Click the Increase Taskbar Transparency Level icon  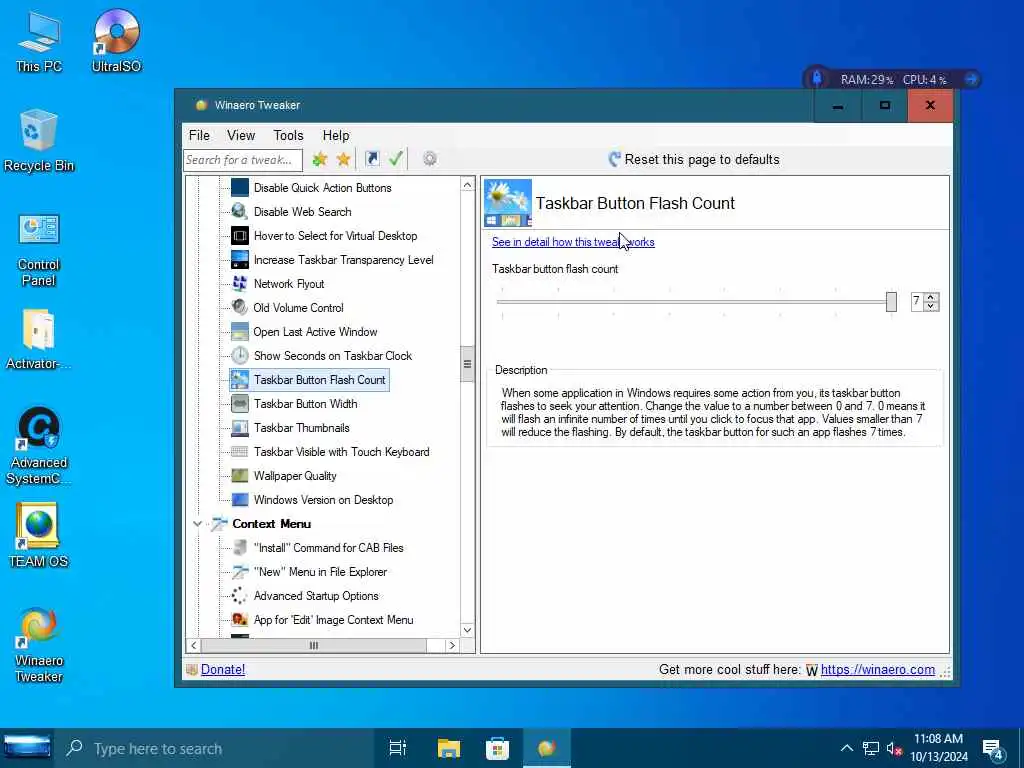click(240, 260)
